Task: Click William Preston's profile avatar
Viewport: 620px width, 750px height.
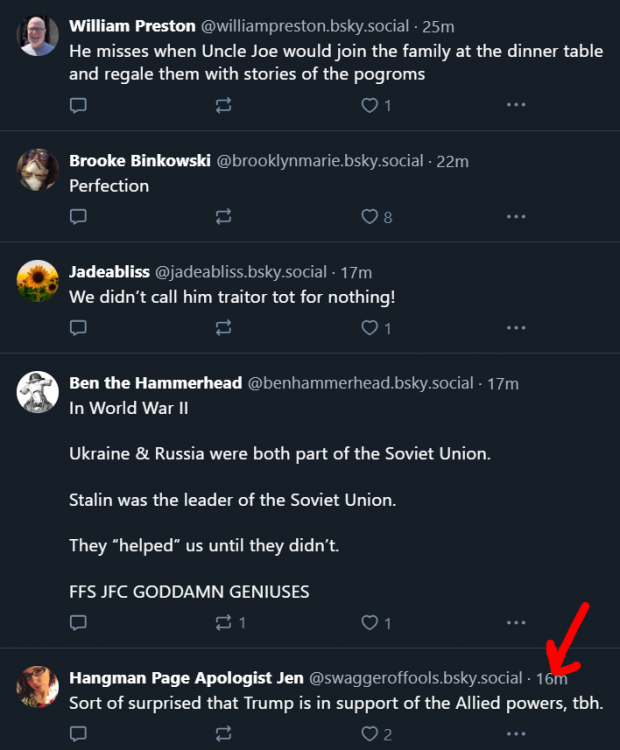Action: (x=38, y=35)
